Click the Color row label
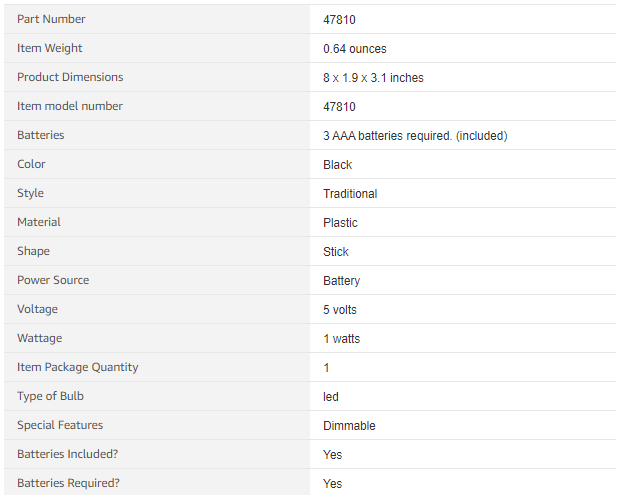 (31, 164)
